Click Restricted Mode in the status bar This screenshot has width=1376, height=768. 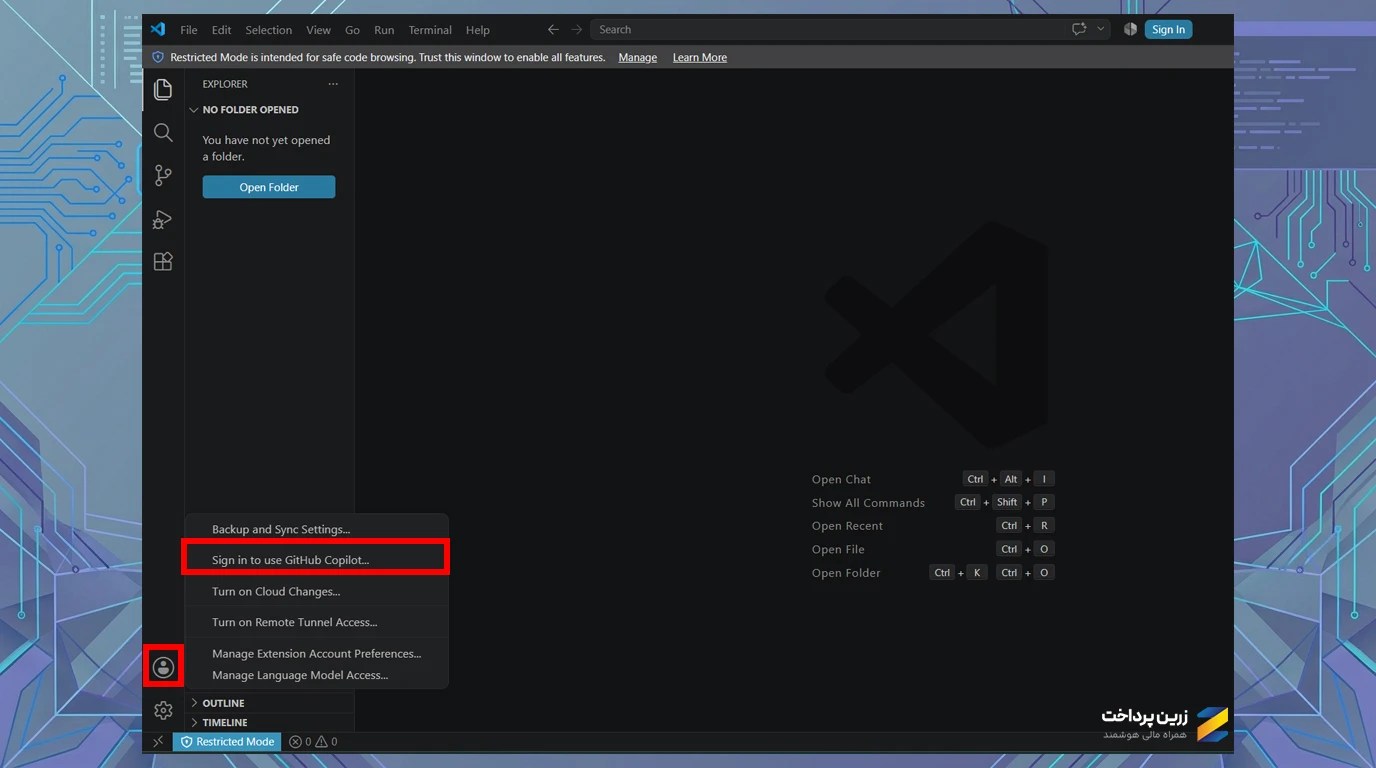point(227,742)
